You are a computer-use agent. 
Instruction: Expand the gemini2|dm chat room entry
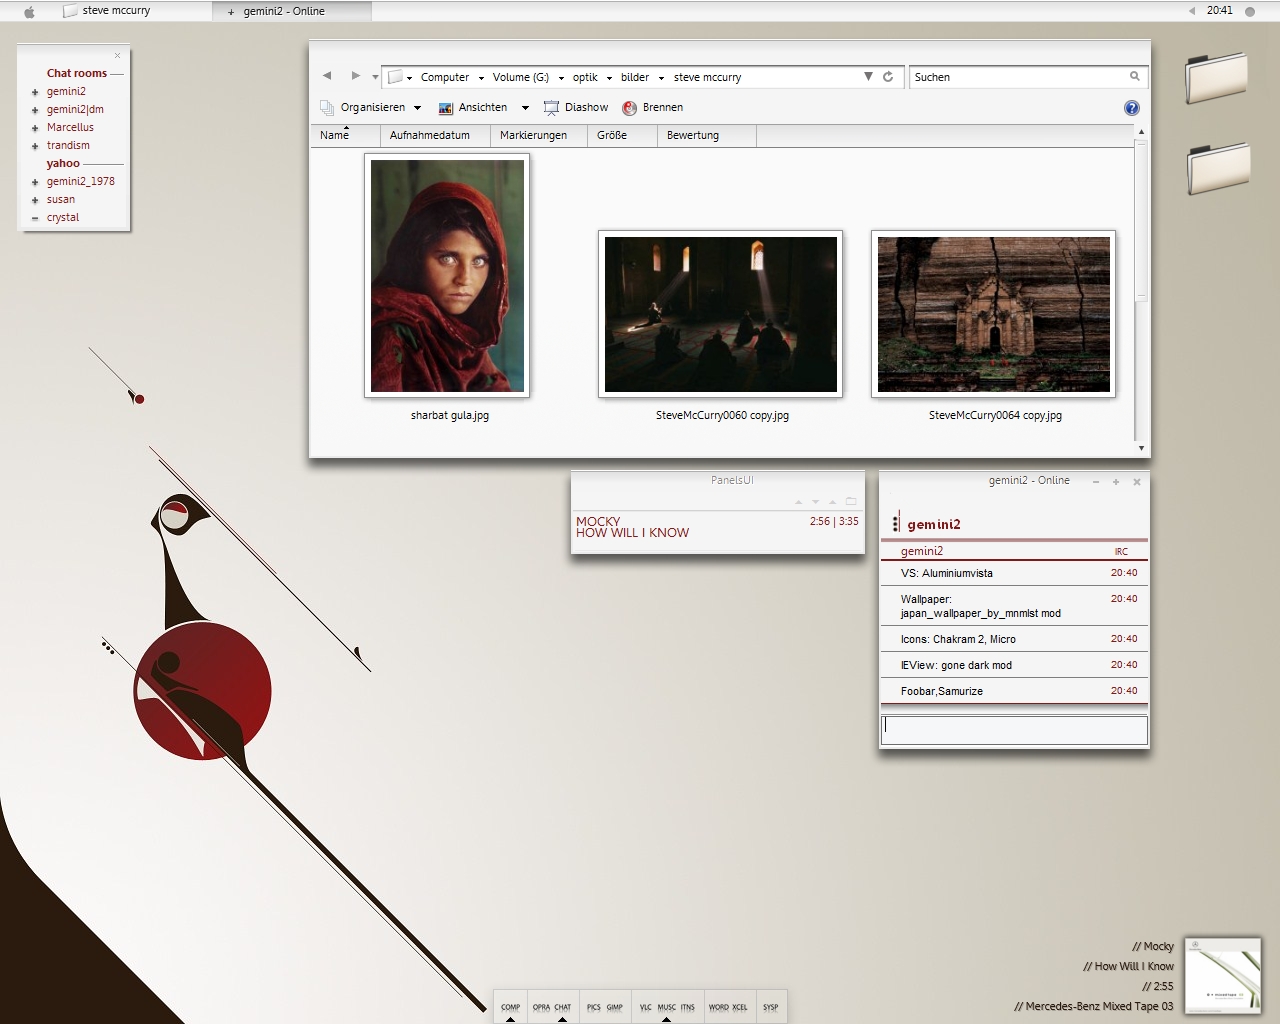(35, 110)
